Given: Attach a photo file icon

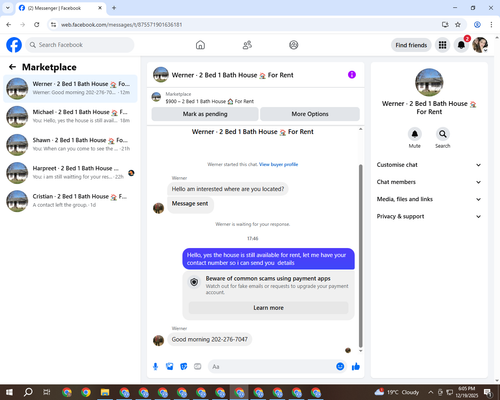Looking at the screenshot, I should (x=170, y=367).
